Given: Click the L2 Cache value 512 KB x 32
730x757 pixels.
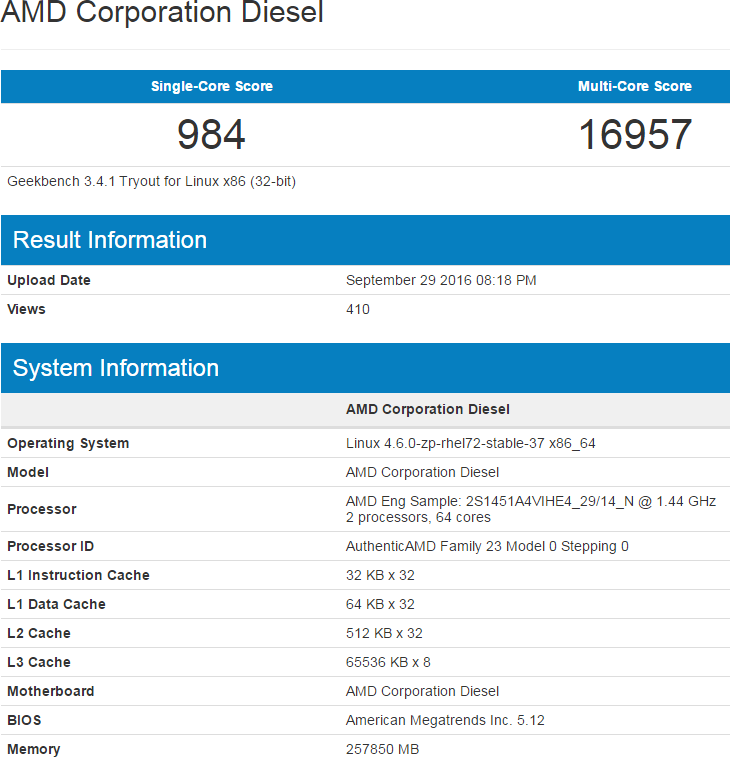Looking at the screenshot, I should (384, 633).
